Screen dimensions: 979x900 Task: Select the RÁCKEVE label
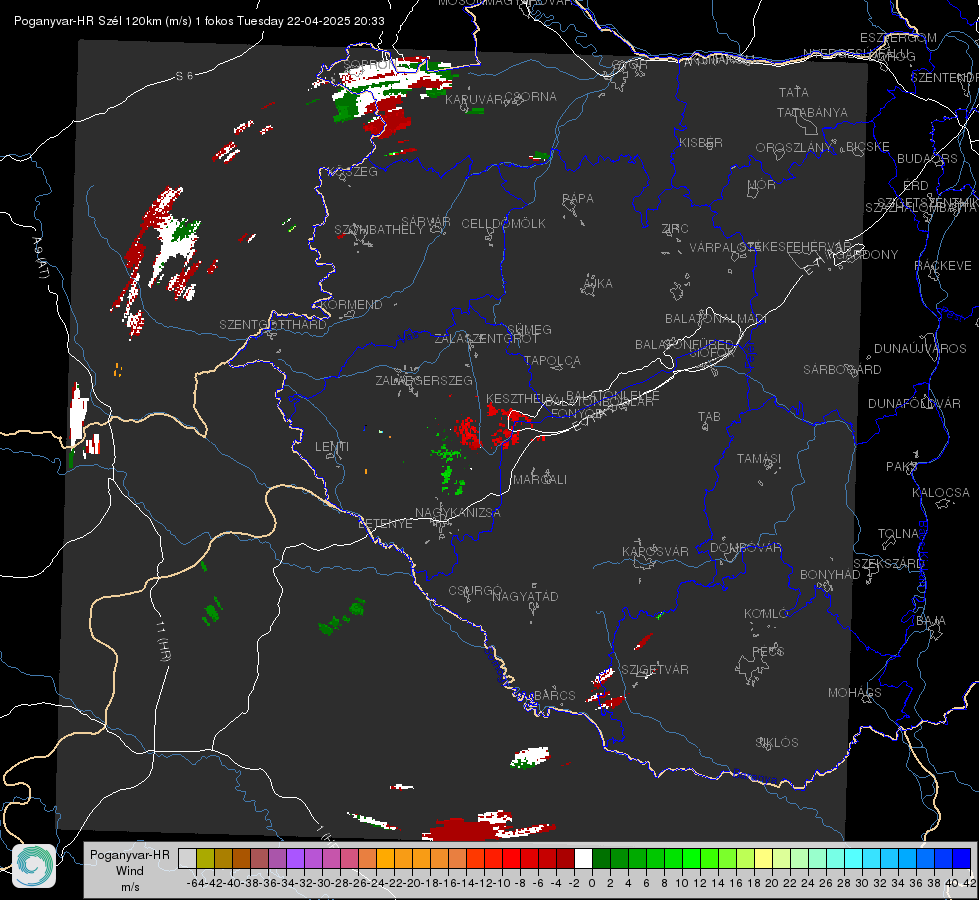[x=943, y=266]
